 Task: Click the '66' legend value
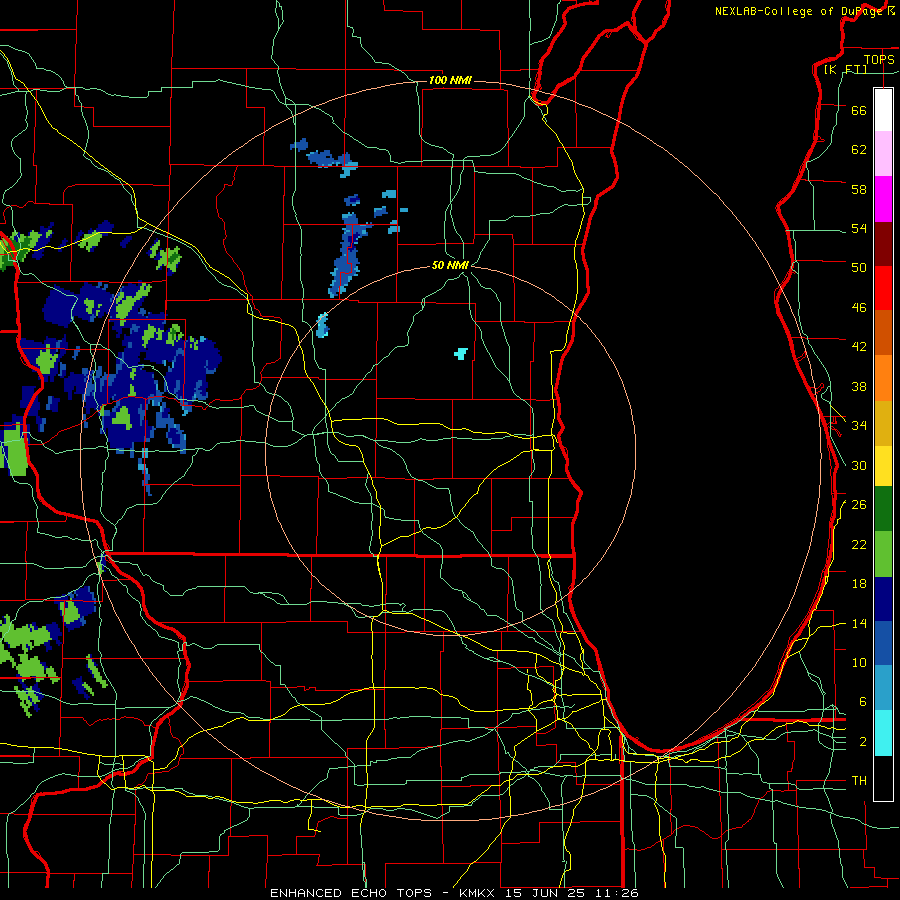[x=859, y=110]
